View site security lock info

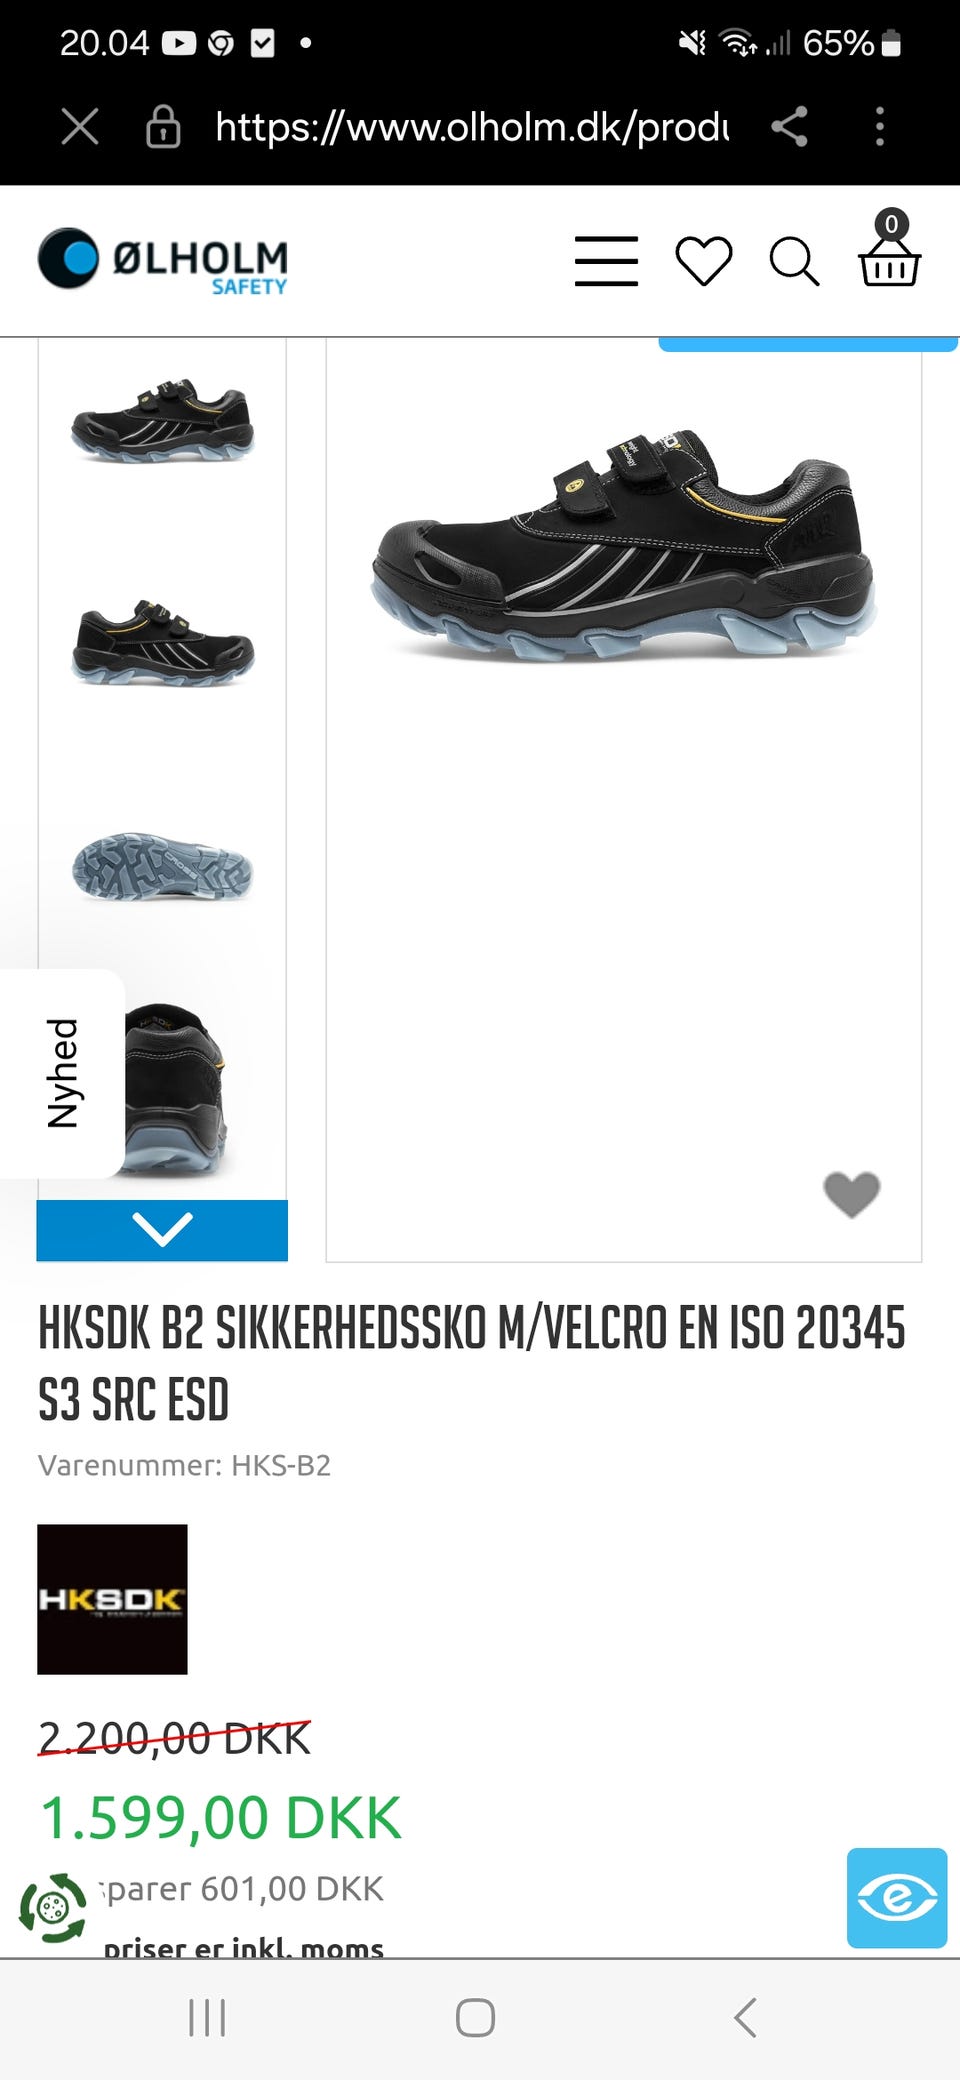point(163,127)
